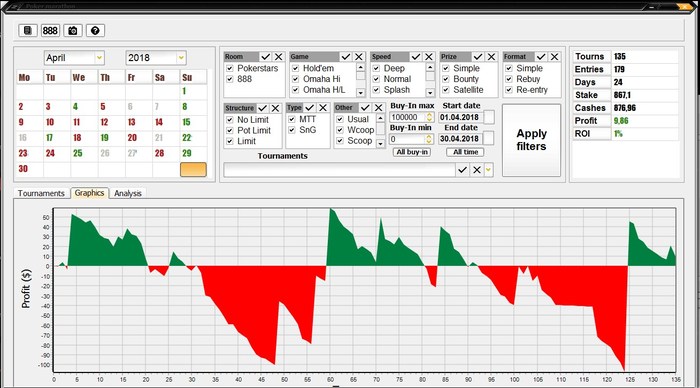Click the Game list down arrow
This screenshot has width=700, height=388.
pyautogui.click(x=360, y=92)
